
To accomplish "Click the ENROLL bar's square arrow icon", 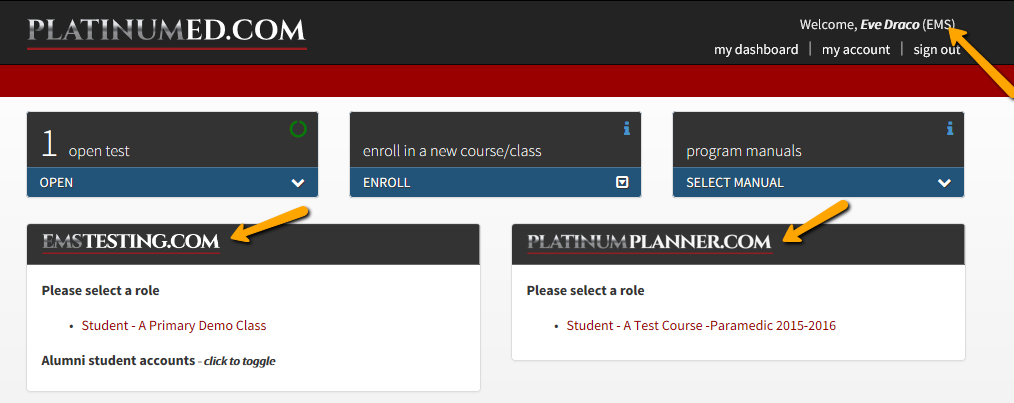I will pyautogui.click(x=622, y=182).
